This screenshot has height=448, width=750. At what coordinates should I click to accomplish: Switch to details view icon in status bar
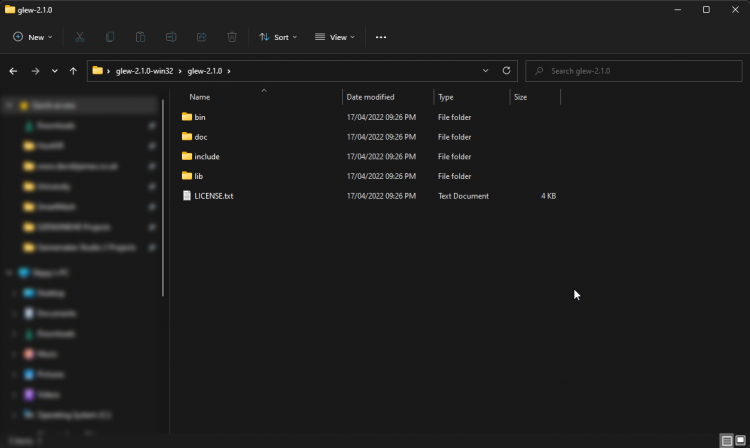[x=727, y=440]
